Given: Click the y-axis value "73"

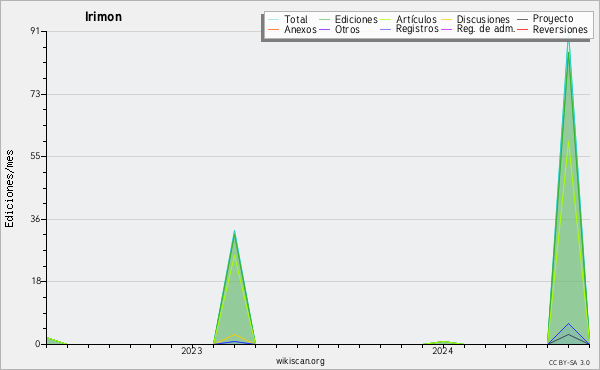Looking at the screenshot, I should point(35,94).
